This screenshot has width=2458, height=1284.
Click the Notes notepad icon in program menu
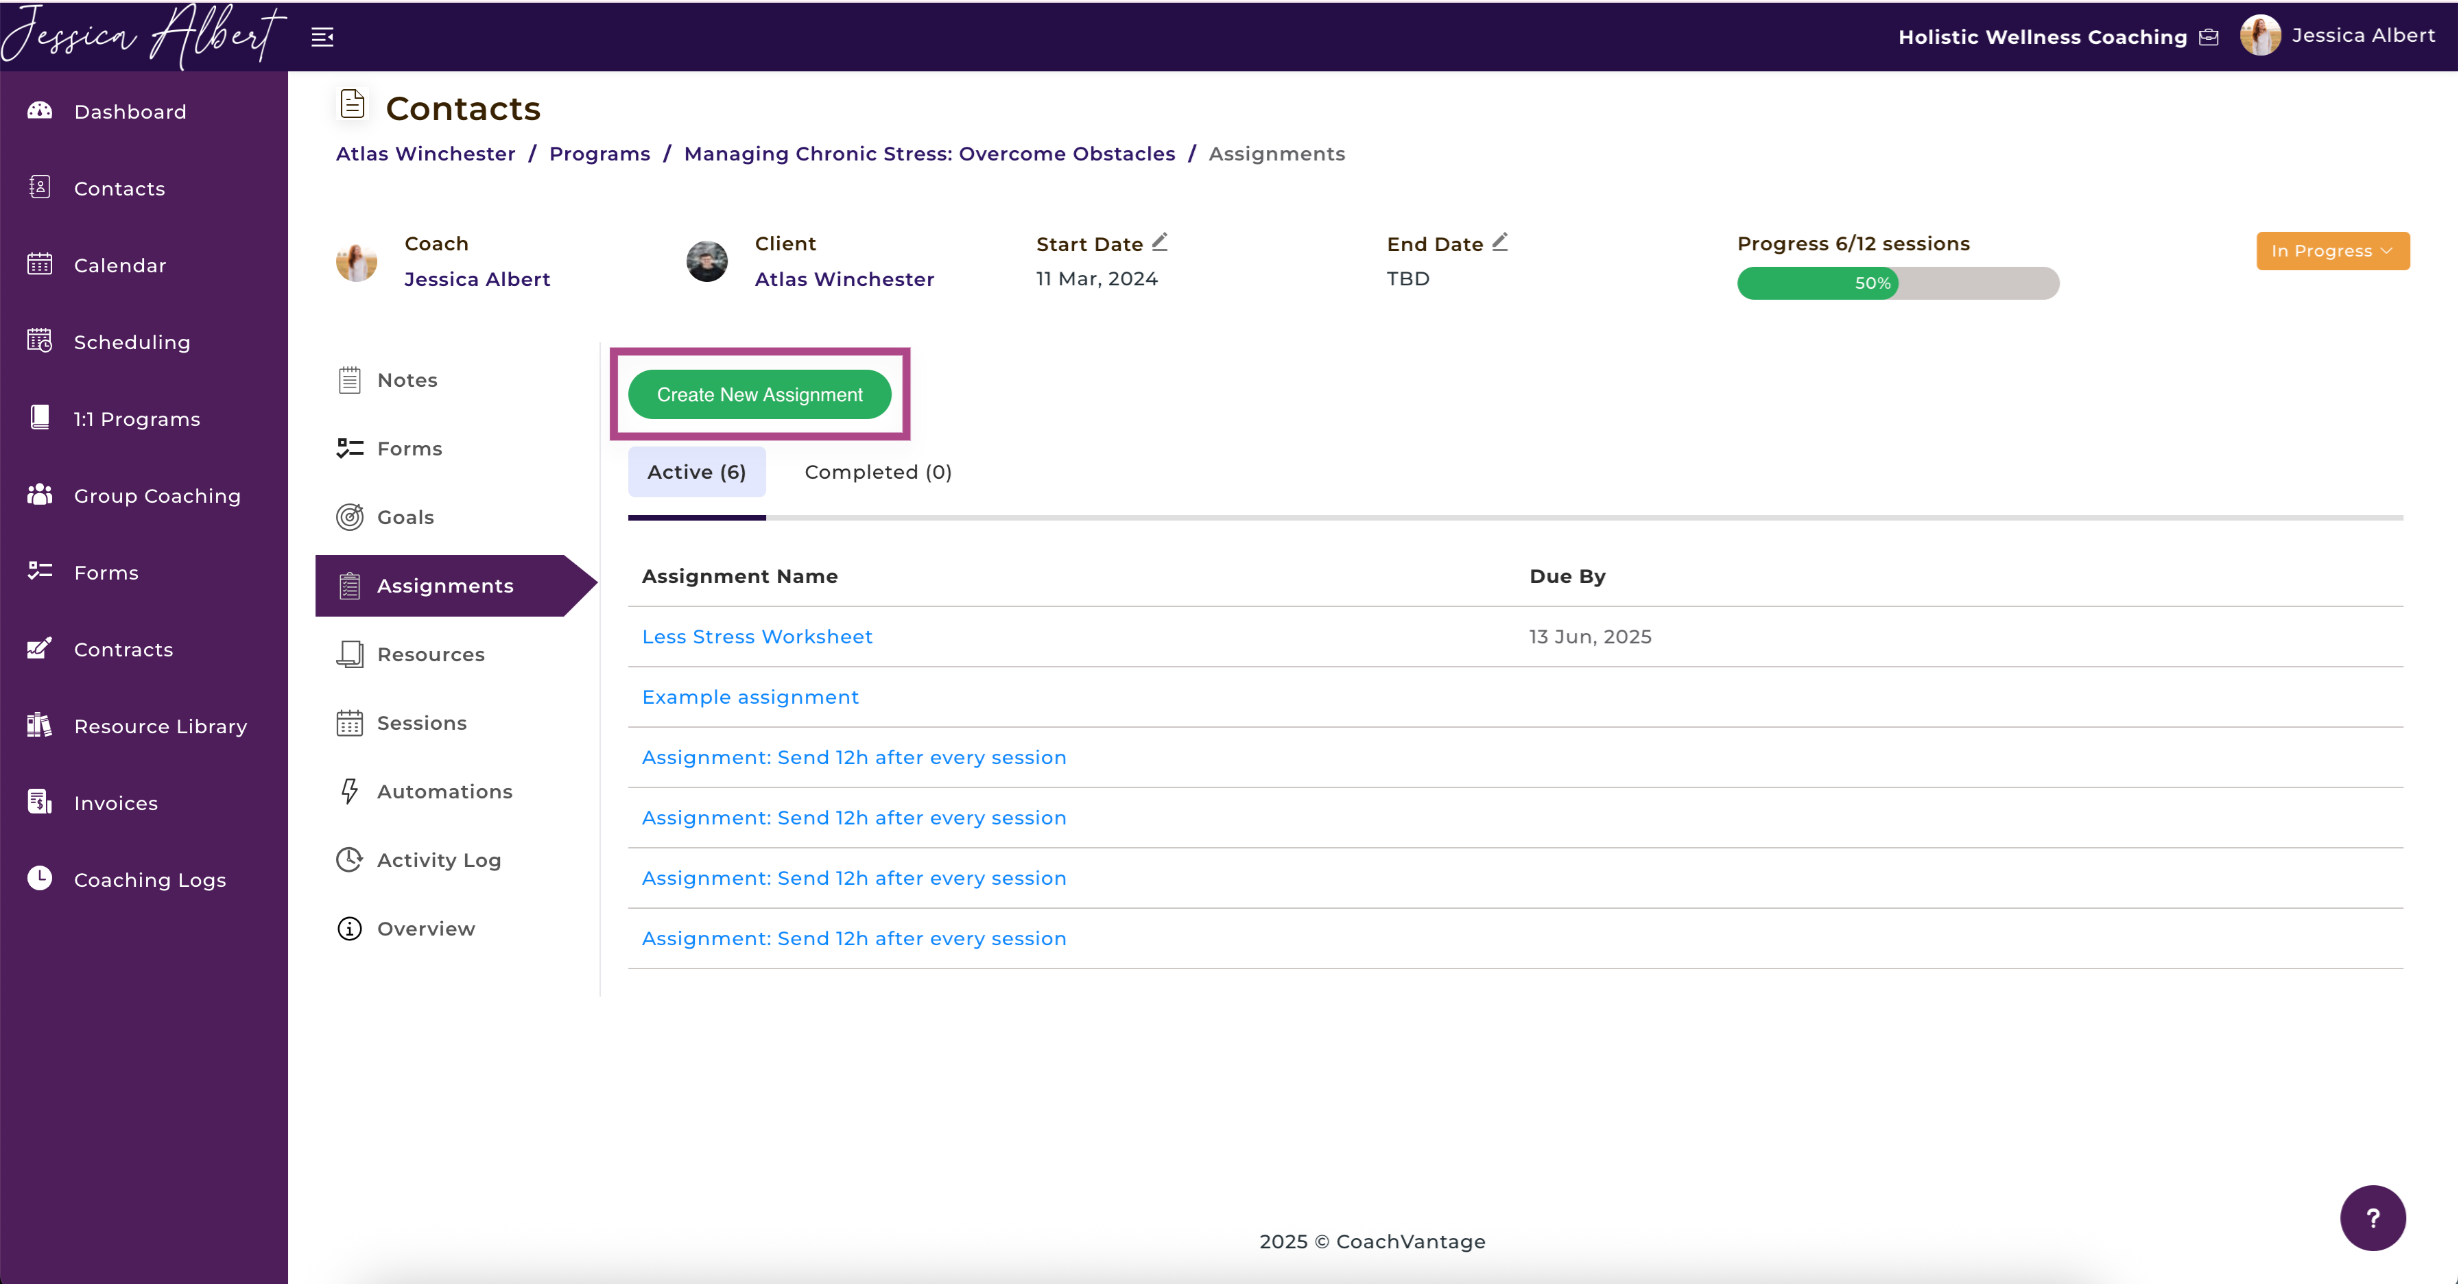click(349, 380)
